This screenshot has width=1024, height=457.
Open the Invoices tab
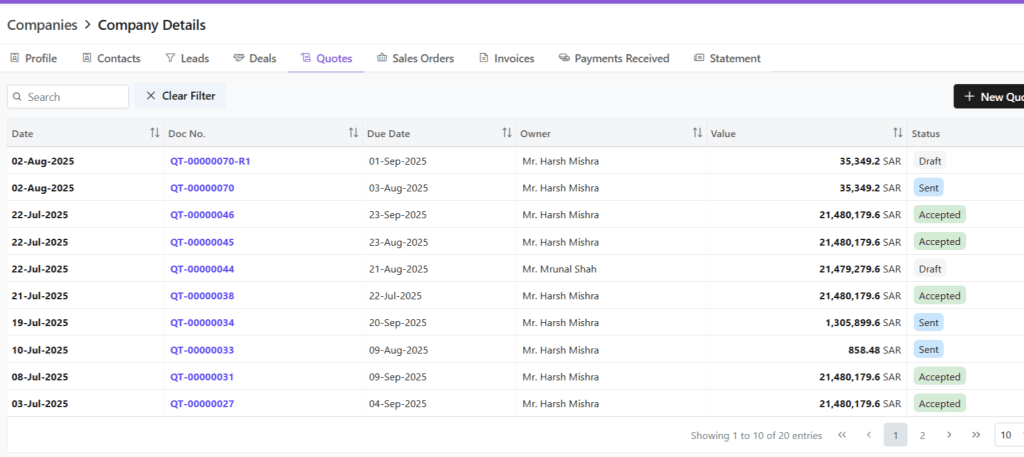[x=506, y=59]
